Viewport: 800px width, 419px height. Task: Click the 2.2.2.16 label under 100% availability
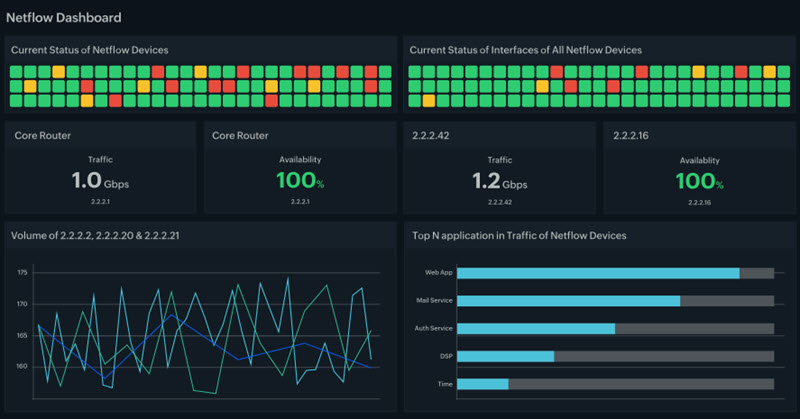tap(699, 203)
